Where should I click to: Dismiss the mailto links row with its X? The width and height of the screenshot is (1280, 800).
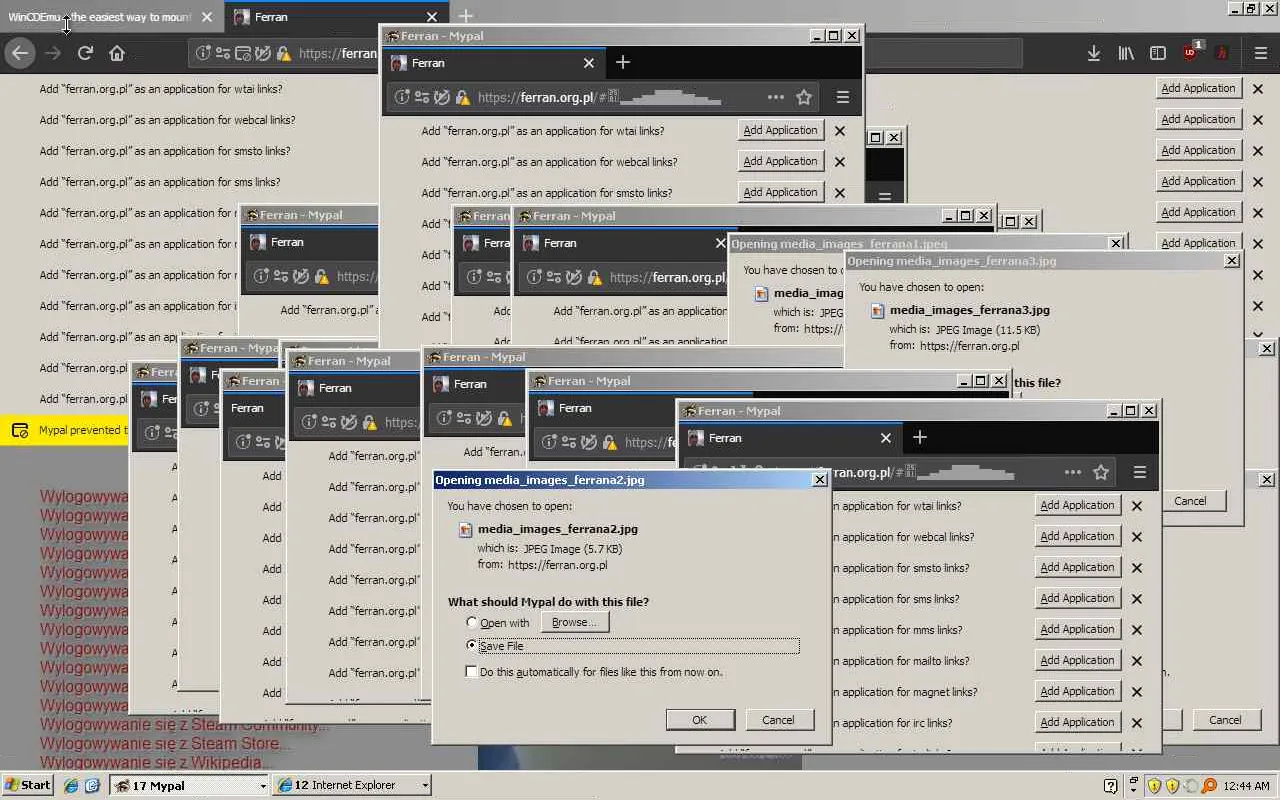tap(1137, 661)
